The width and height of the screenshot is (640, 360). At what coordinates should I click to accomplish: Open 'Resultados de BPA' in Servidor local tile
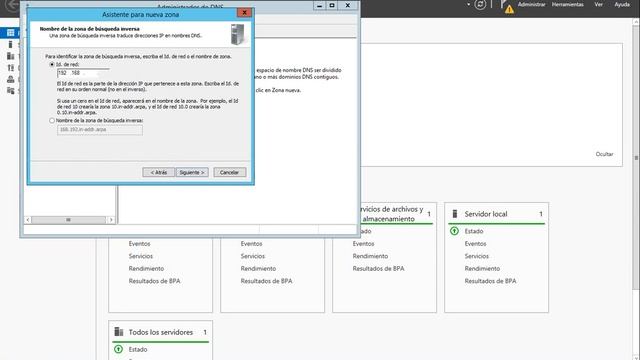[x=490, y=281]
